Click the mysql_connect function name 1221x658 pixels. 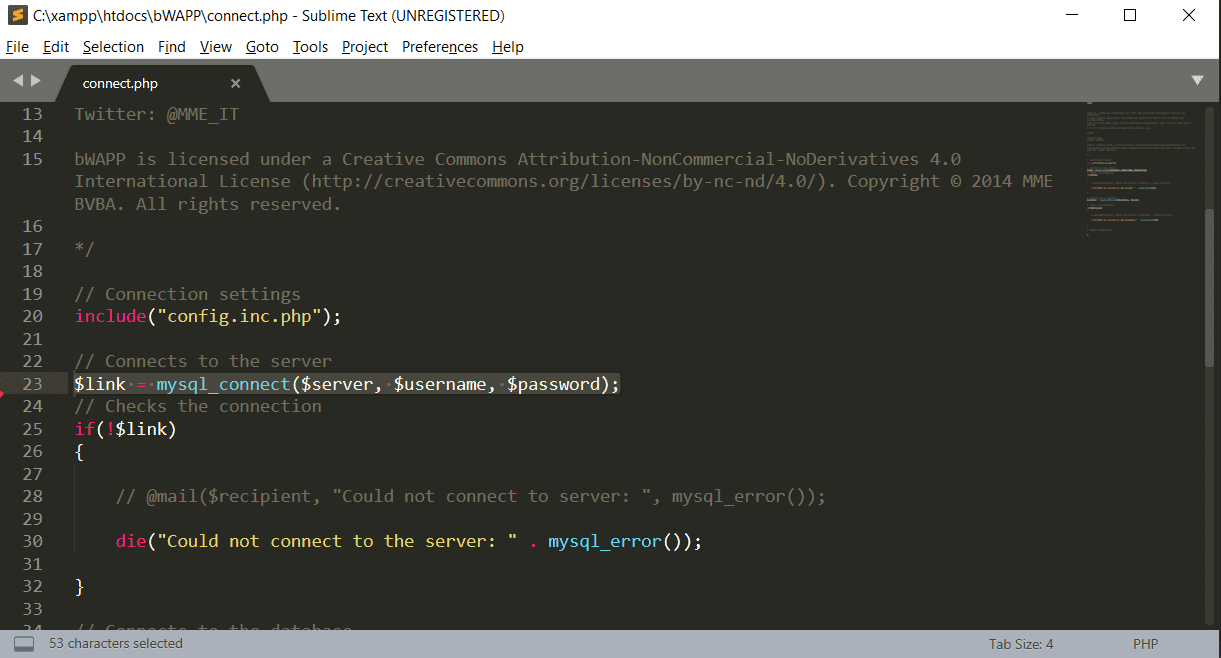point(223,384)
